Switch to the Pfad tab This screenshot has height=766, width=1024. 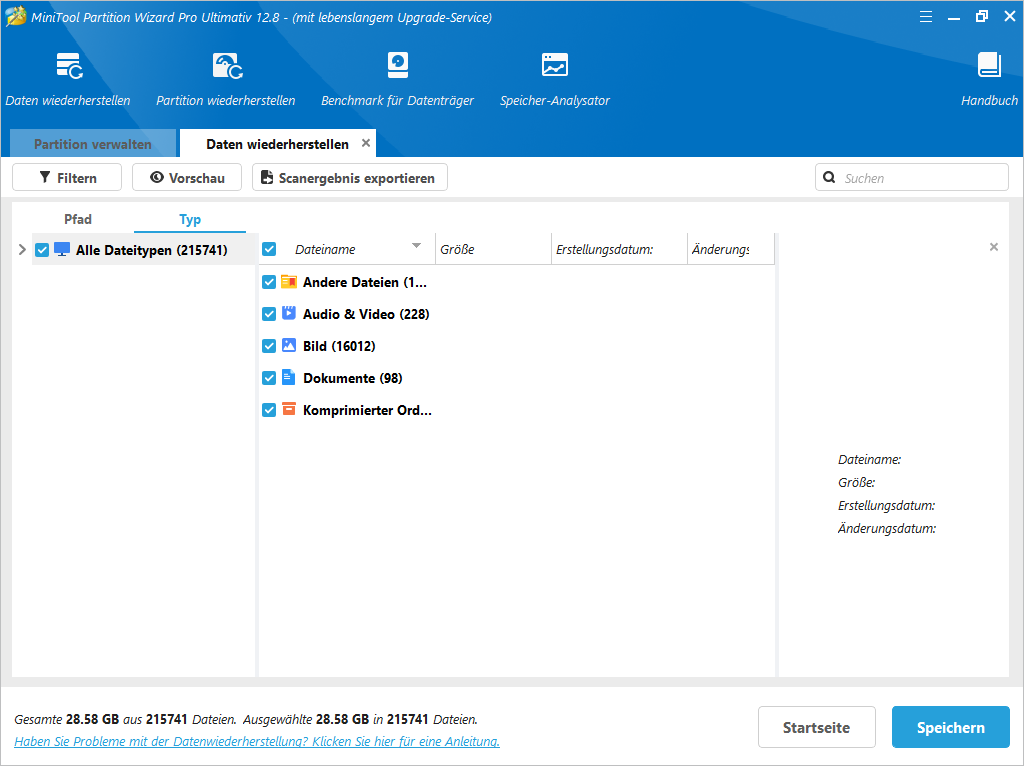coord(78,218)
